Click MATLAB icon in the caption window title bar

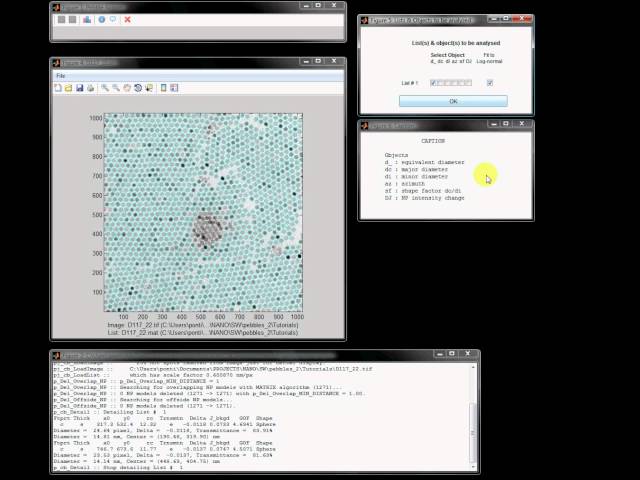coord(365,125)
